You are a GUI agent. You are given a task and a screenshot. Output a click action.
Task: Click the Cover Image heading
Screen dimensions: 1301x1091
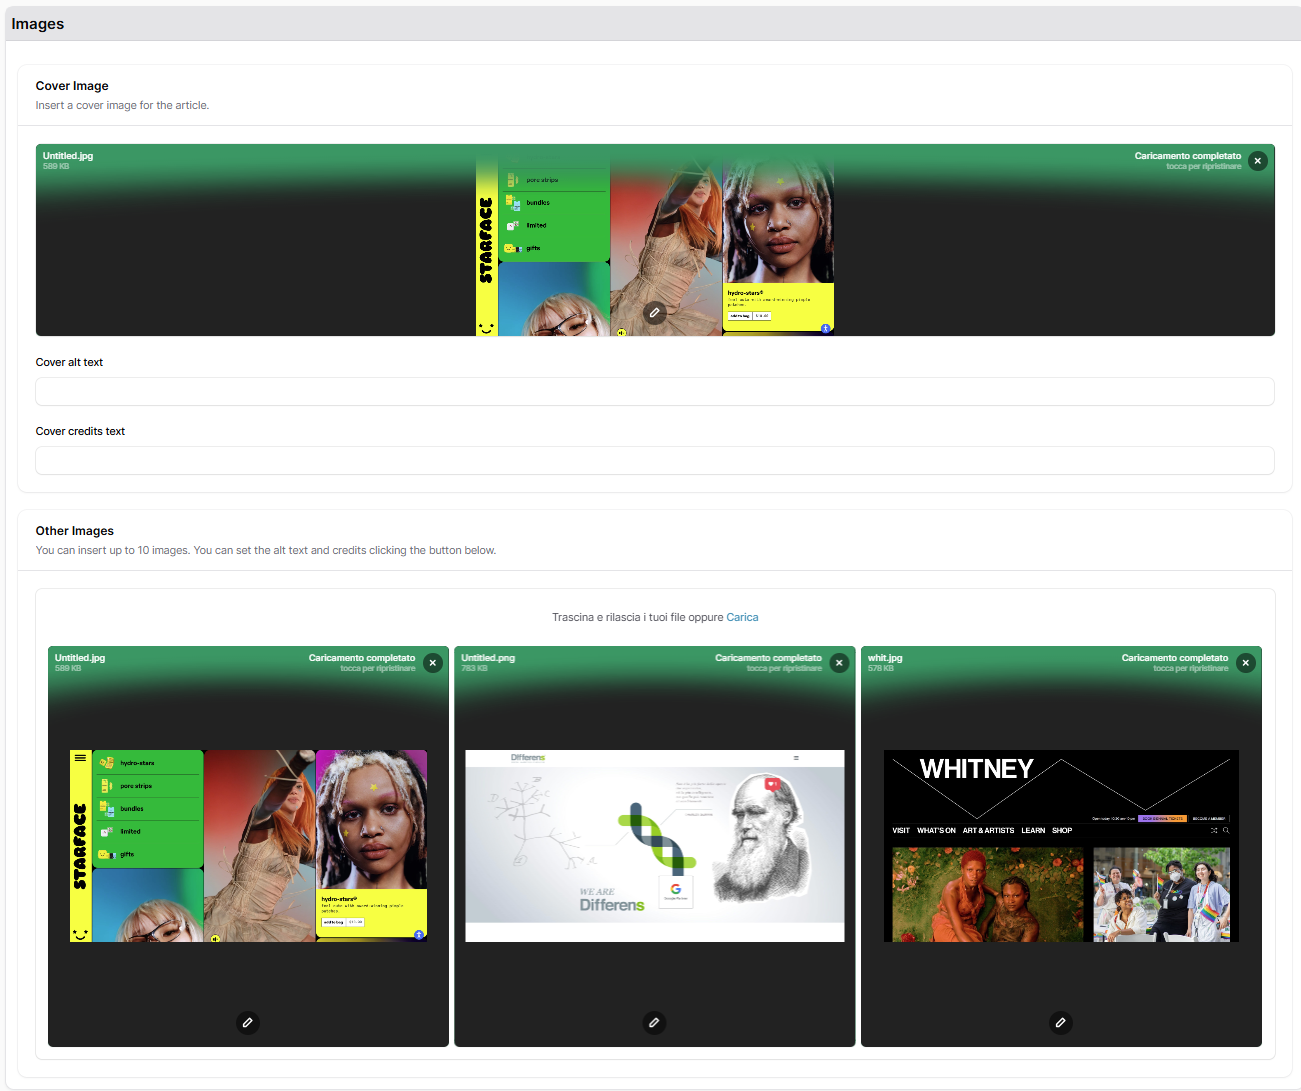[72, 86]
